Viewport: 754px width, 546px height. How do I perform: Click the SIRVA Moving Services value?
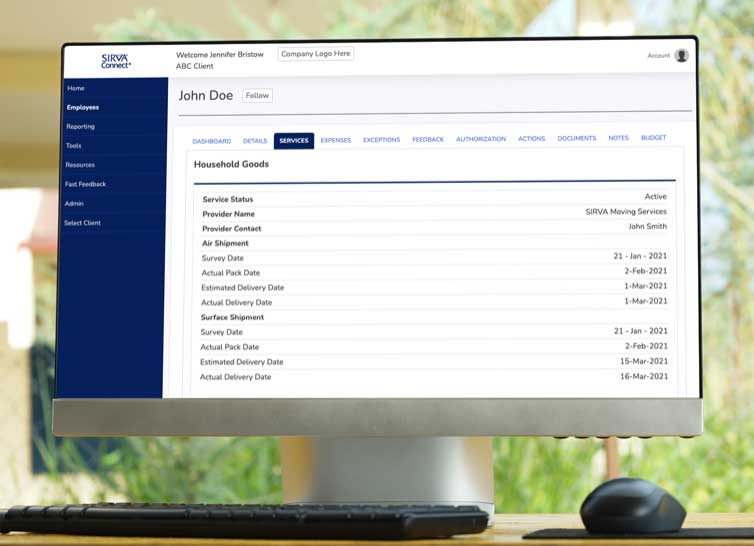[626, 212]
